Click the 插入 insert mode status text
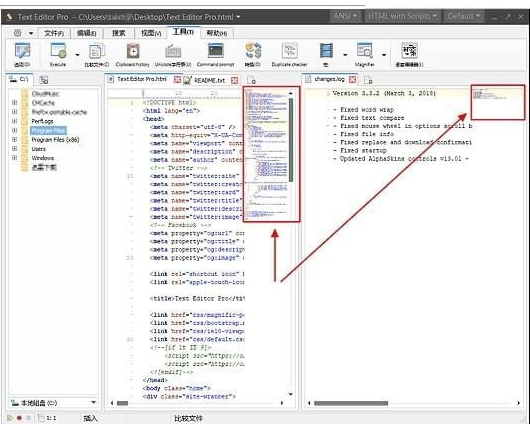The width and height of the screenshot is (530, 424). (90, 418)
